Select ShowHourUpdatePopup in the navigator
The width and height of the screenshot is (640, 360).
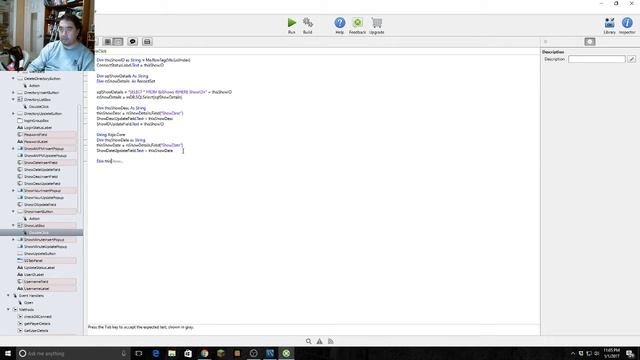click(44, 198)
